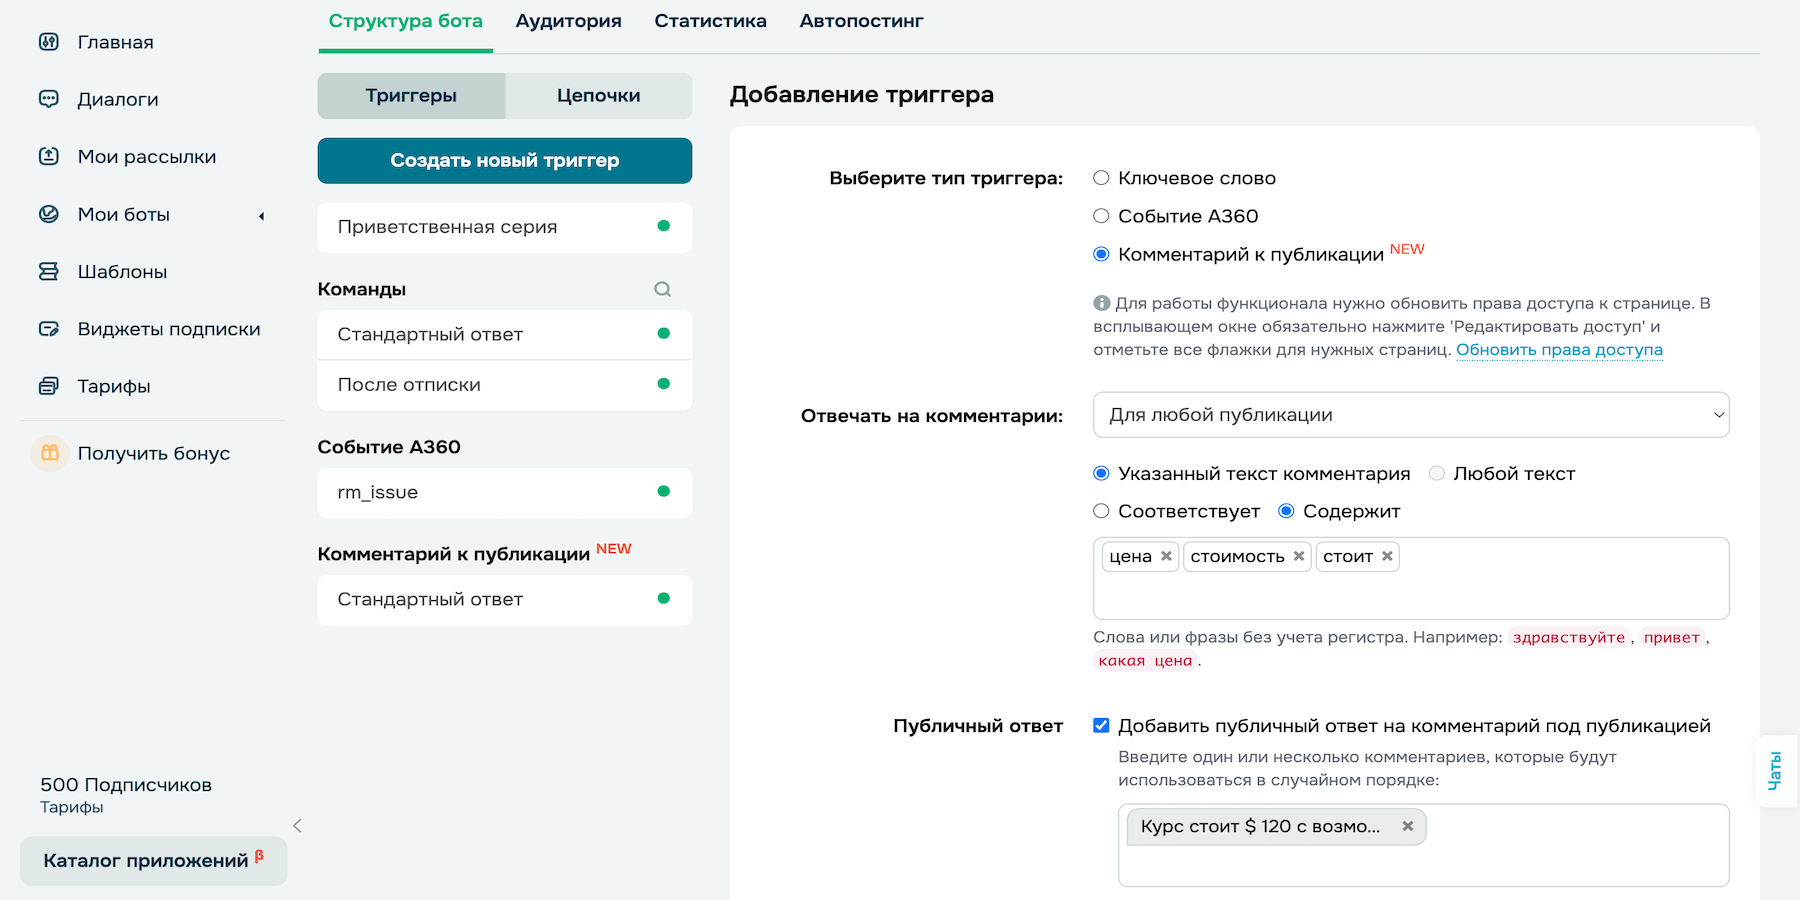Open the Тарифы sidebar icon
1800x900 pixels.
tap(49, 386)
